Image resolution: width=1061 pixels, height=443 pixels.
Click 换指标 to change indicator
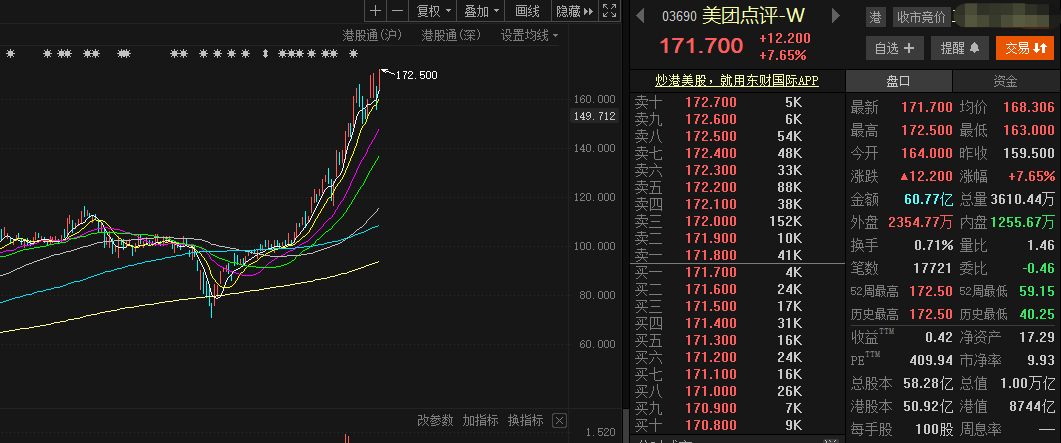pos(526,421)
